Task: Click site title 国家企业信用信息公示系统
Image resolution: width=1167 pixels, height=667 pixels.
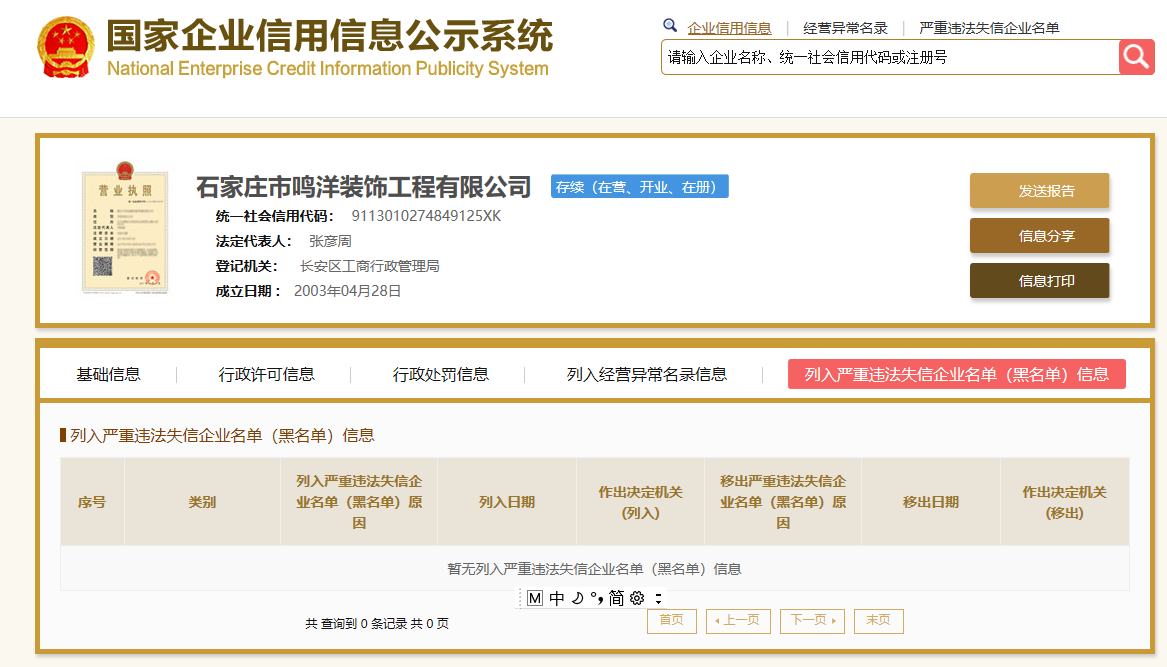Action: [x=330, y=36]
